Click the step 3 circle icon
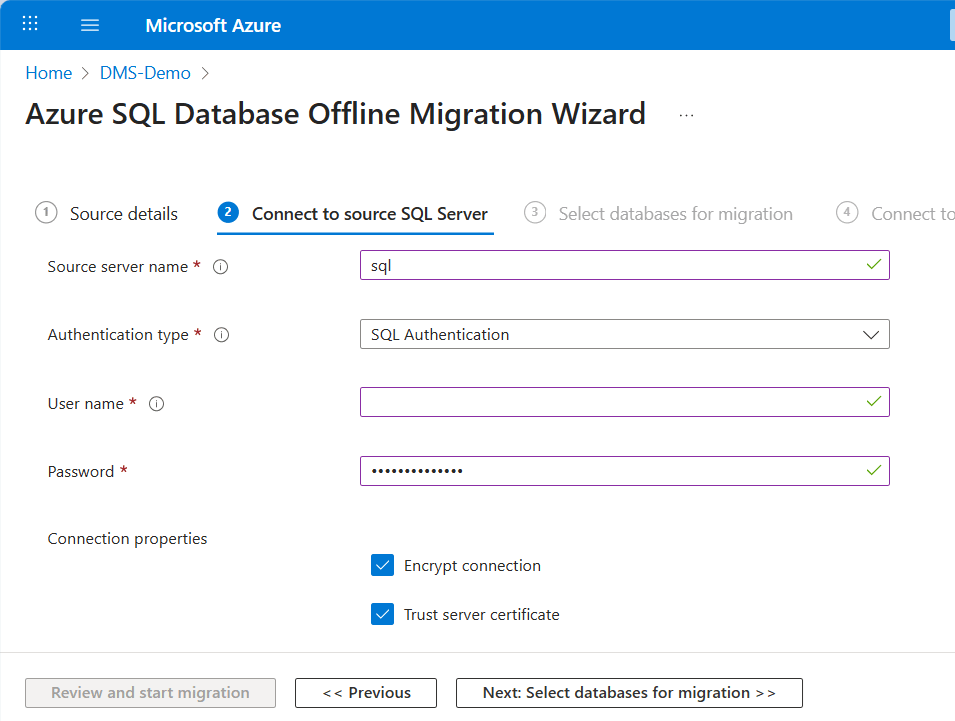955x721 pixels. pos(535,213)
